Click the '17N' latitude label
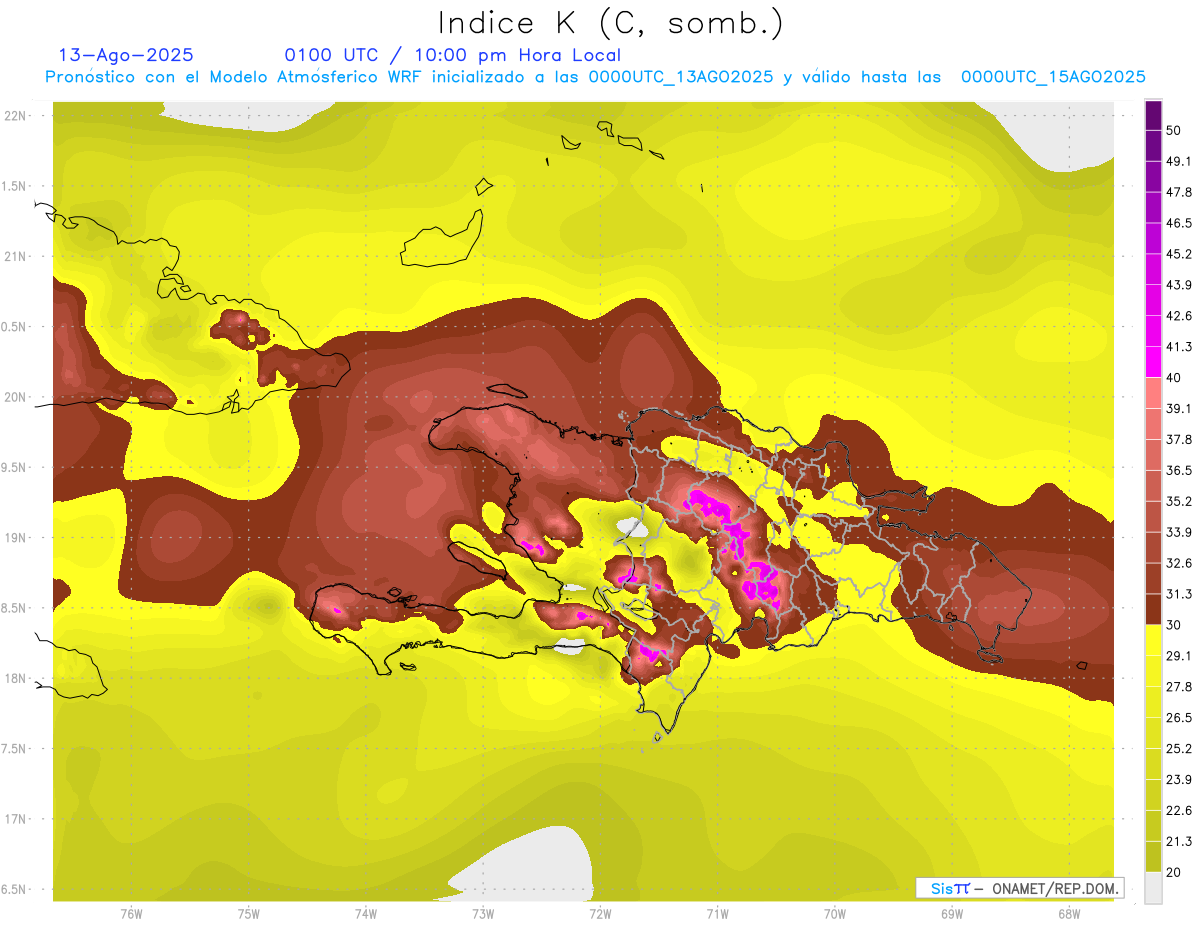The width and height of the screenshot is (1200, 927). pyautogui.click(x=16, y=819)
